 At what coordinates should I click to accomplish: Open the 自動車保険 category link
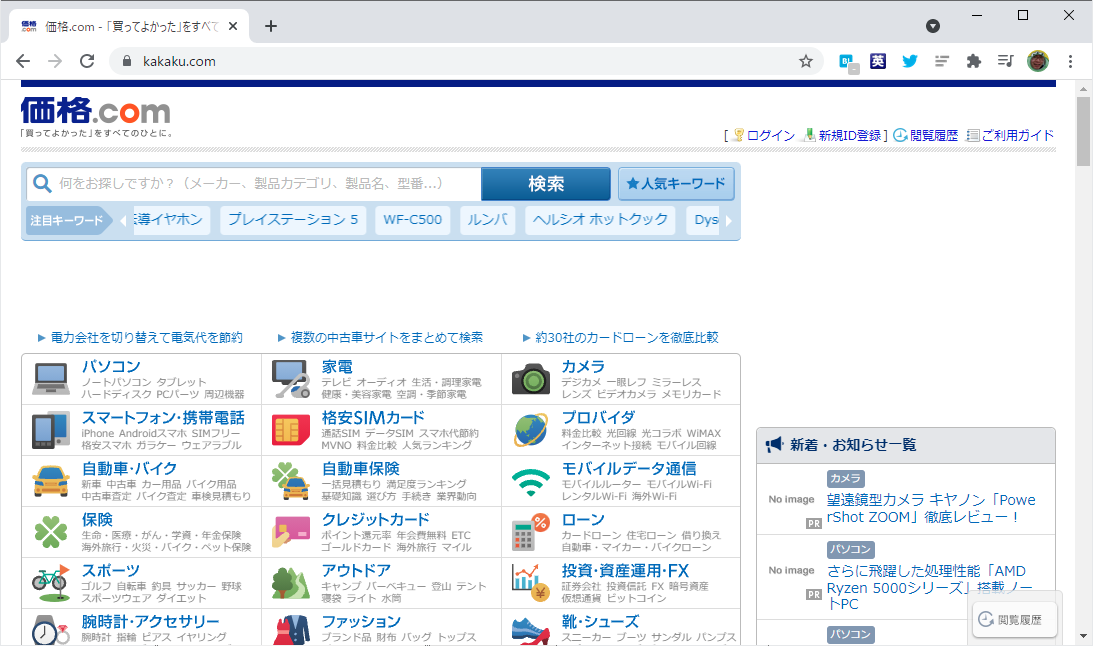coord(360,468)
